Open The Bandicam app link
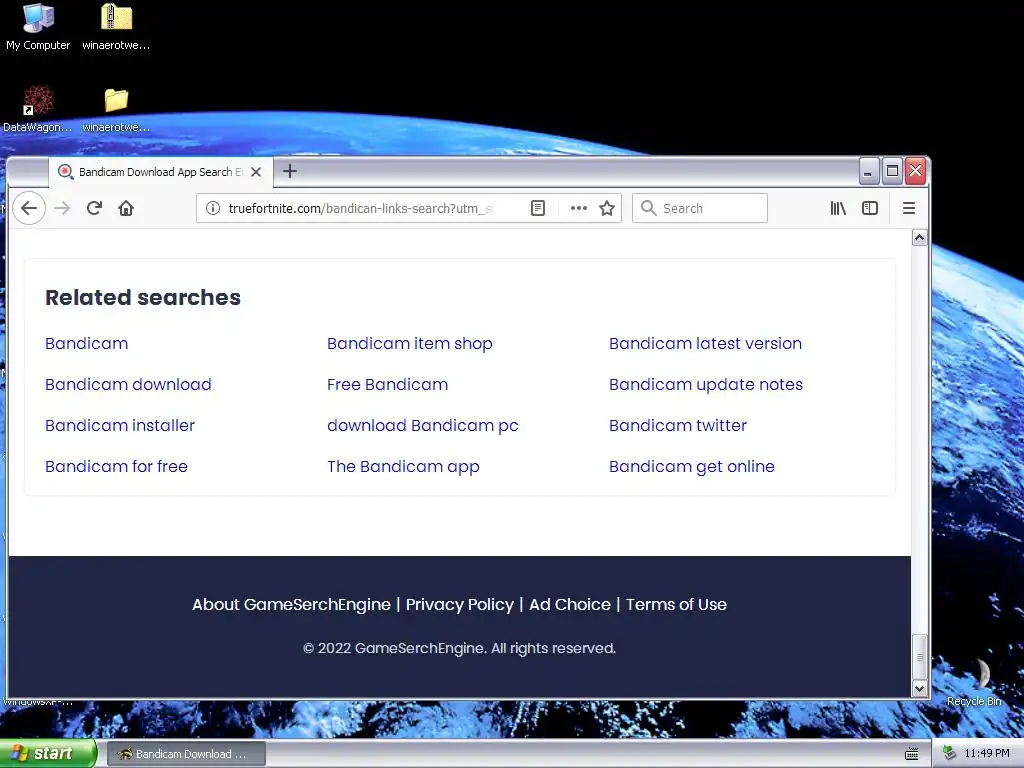 click(403, 467)
